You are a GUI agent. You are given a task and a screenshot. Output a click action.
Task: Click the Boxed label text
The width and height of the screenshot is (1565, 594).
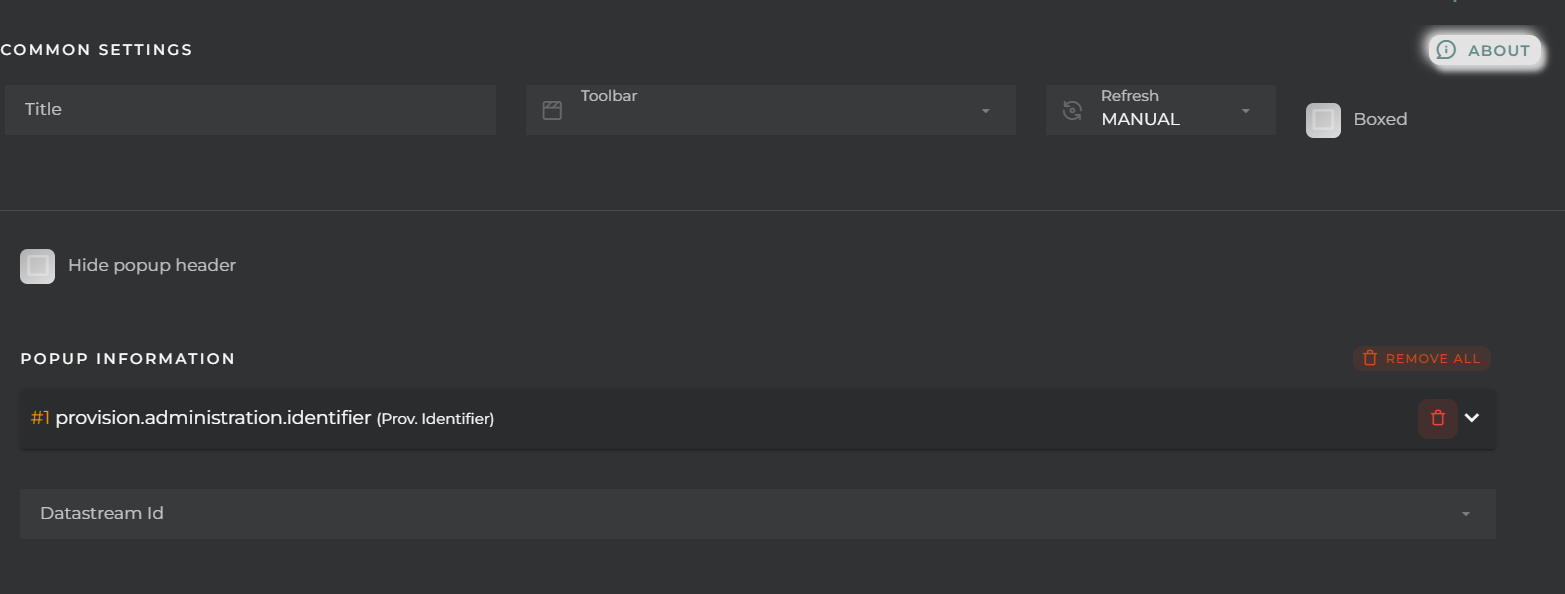tap(1380, 119)
